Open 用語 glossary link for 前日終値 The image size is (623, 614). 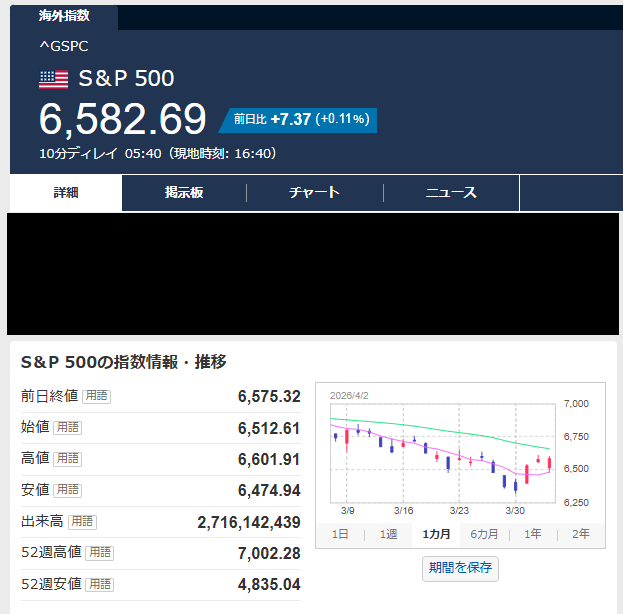[x=96, y=396]
